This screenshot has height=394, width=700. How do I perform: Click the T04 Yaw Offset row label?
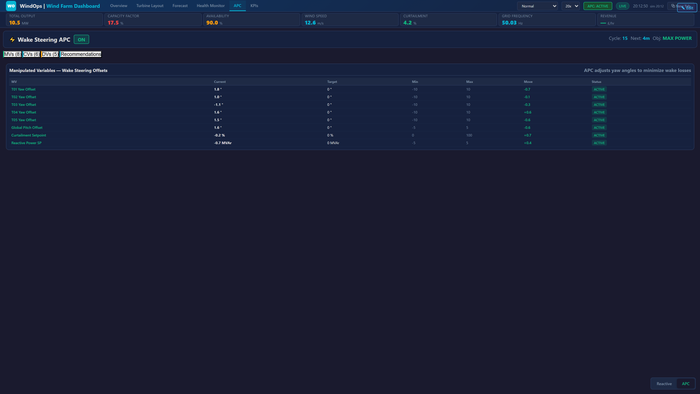point(24,112)
